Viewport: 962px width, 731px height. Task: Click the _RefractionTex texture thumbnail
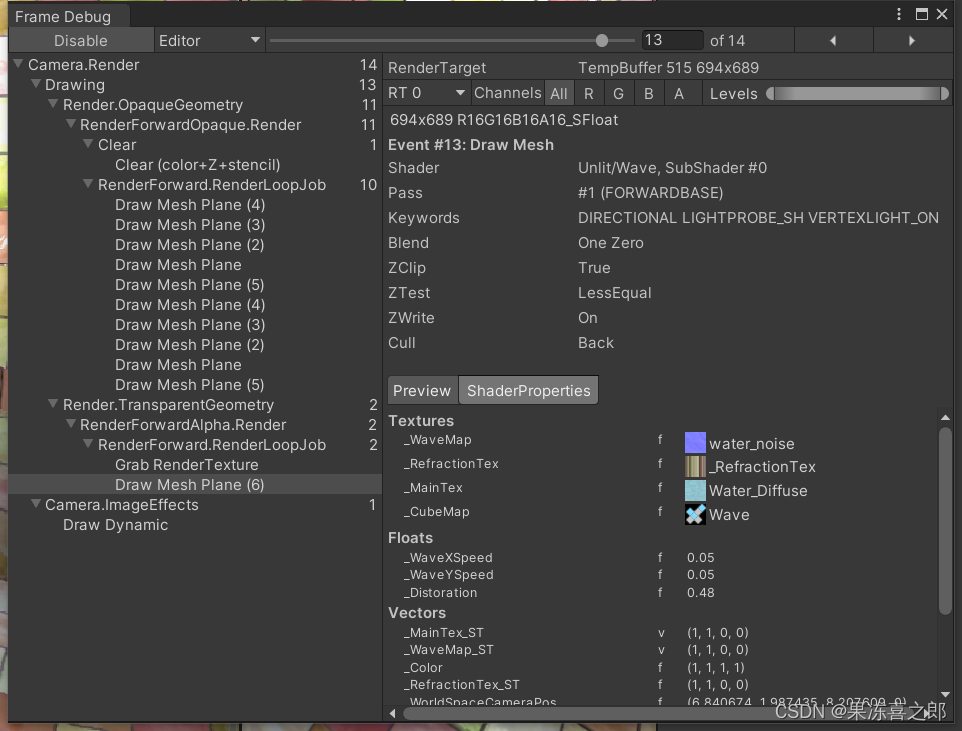695,465
